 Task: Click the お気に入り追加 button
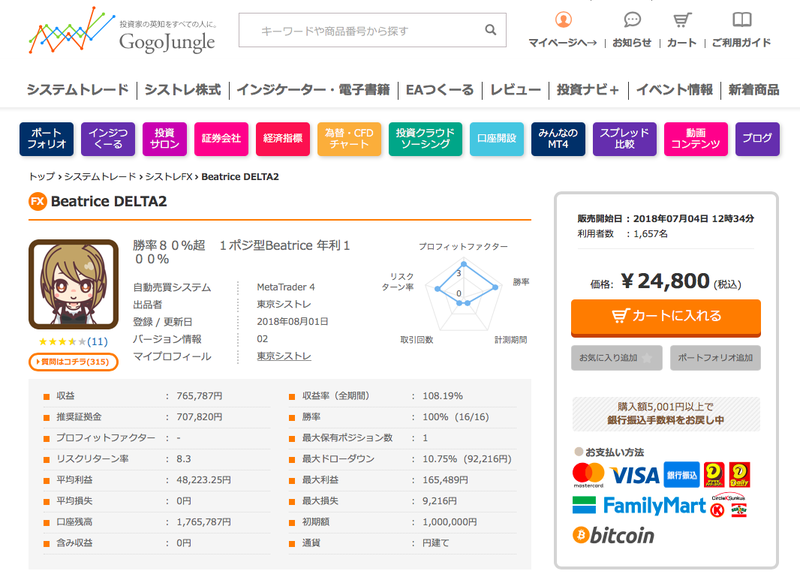617,358
